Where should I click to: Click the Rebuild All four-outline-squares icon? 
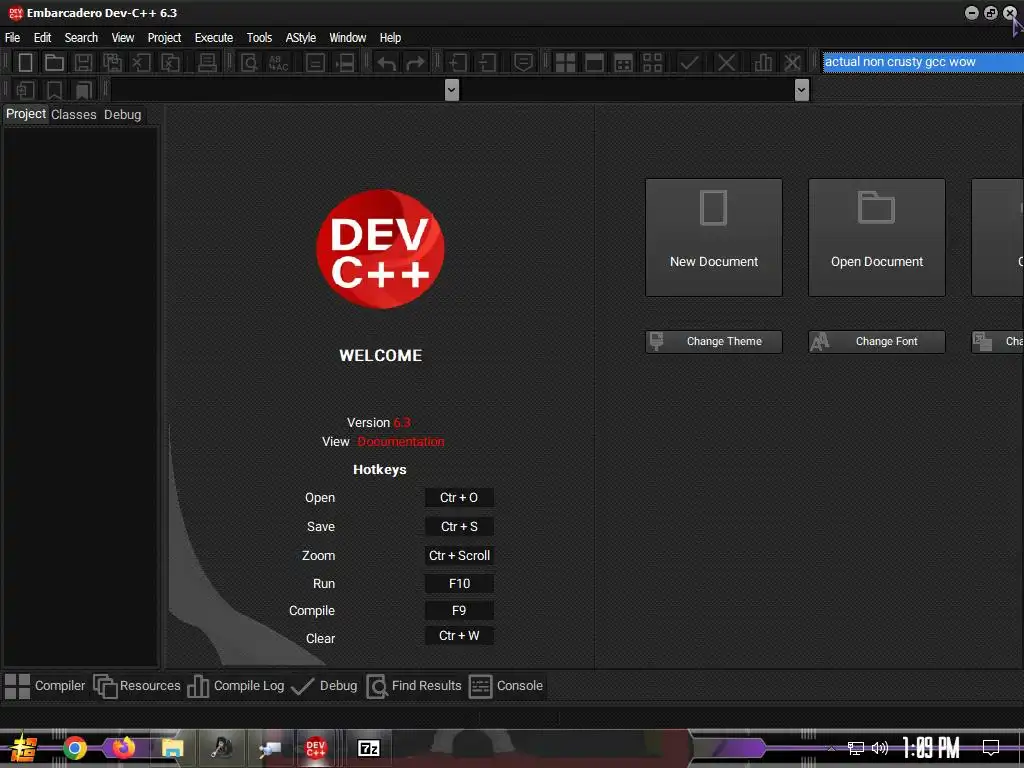[x=652, y=63]
